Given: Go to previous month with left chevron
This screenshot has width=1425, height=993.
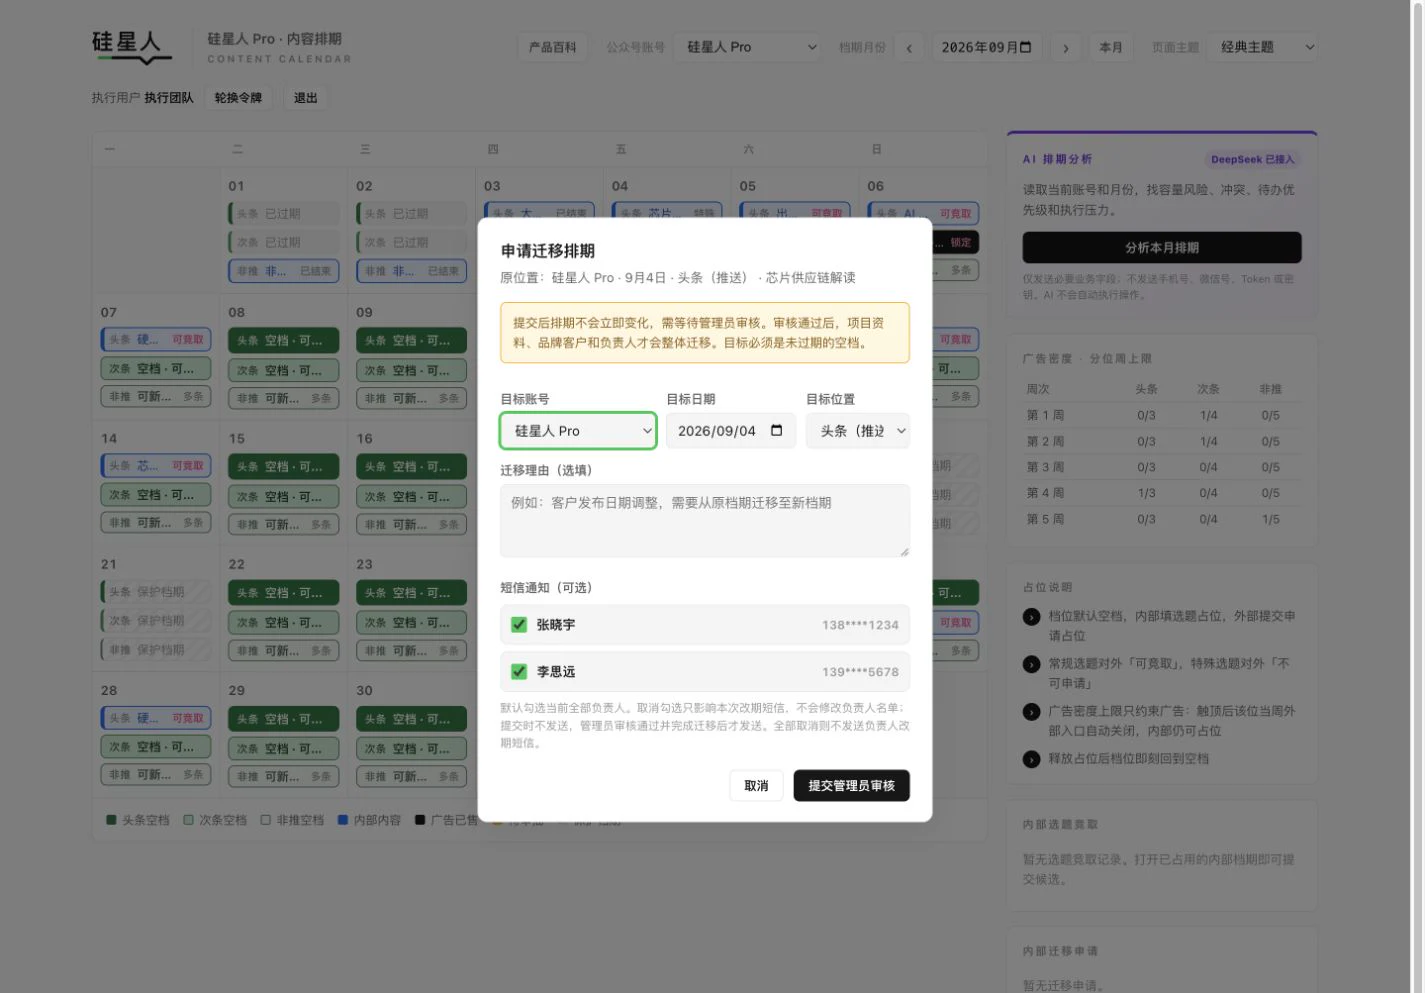Looking at the screenshot, I should tap(909, 48).
